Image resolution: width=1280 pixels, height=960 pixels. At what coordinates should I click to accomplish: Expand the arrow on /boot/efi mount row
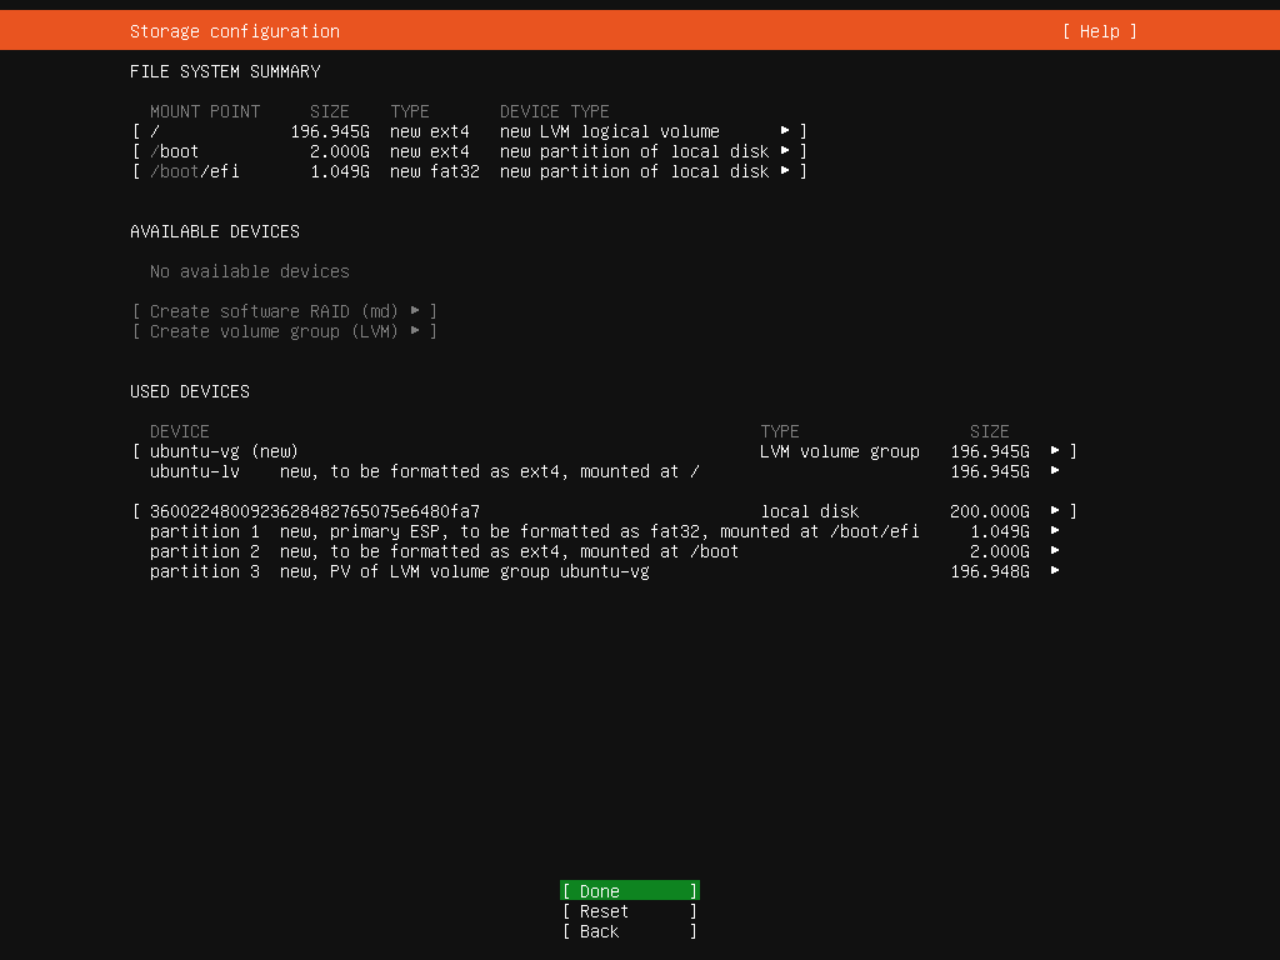tap(785, 171)
